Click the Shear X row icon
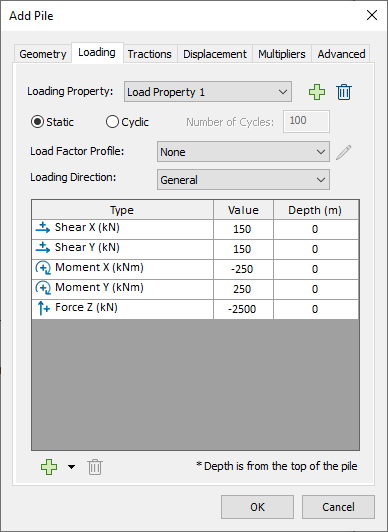Screen dimensions: 388x532 coord(43,227)
